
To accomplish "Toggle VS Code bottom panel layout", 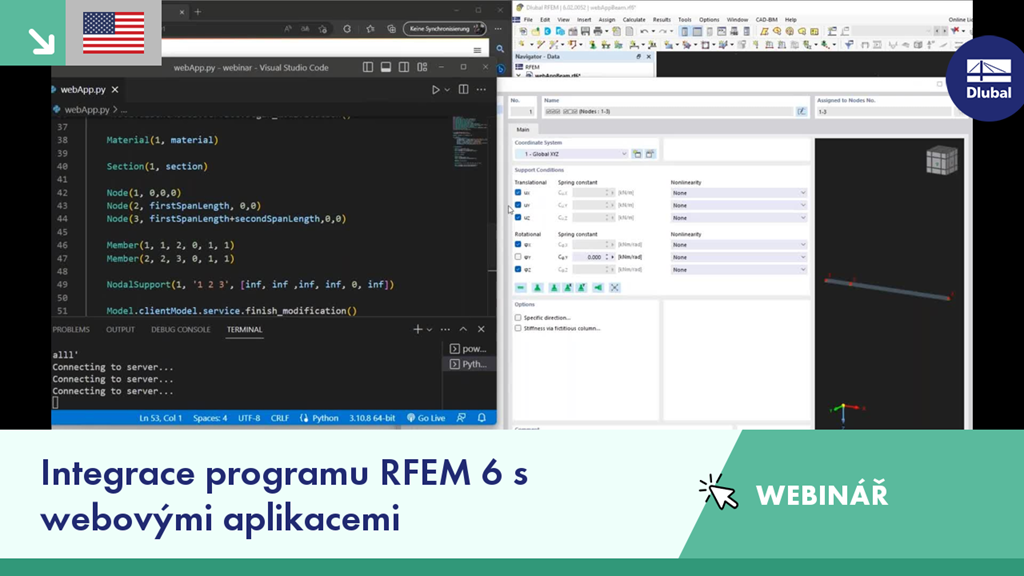I will [386, 67].
